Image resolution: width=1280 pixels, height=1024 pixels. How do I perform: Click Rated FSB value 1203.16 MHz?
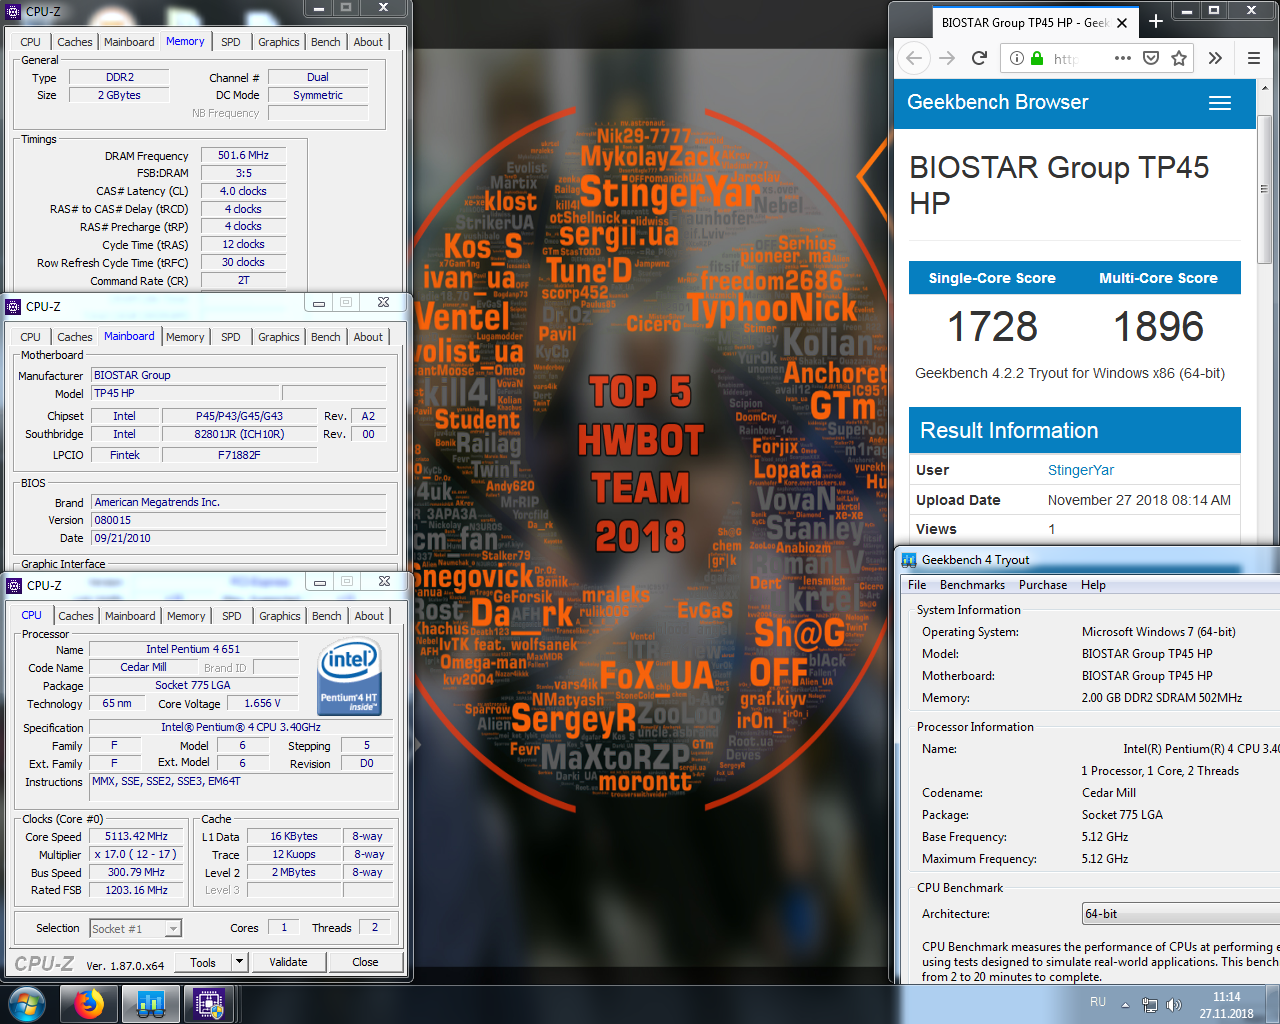point(137,890)
